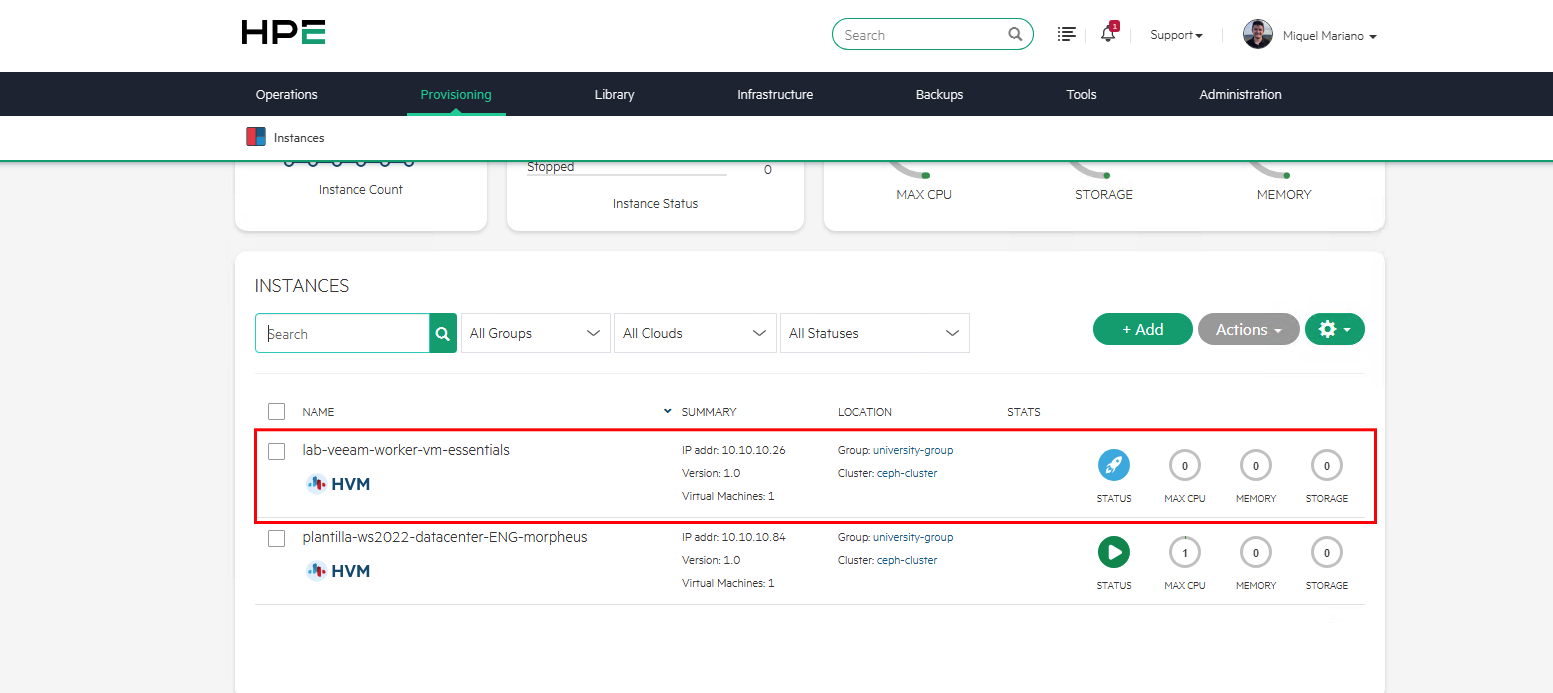This screenshot has height=693, width=1553.
Task: Click Max CPU gauge for plantilla-ws2022-datacenter-ENG-morpheus
Action: pos(1185,552)
